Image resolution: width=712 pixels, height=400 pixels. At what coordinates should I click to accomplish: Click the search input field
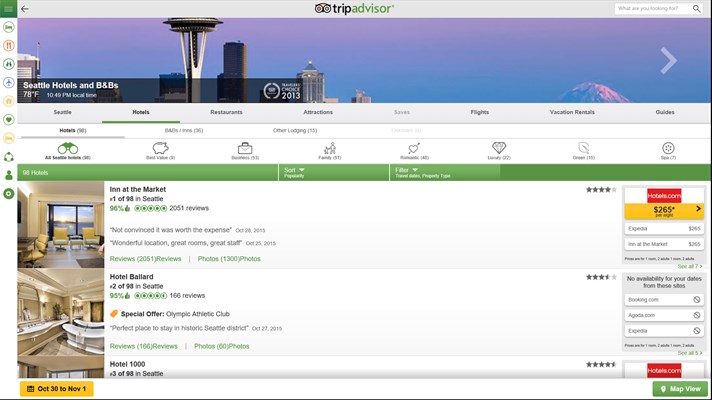coord(653,9)
